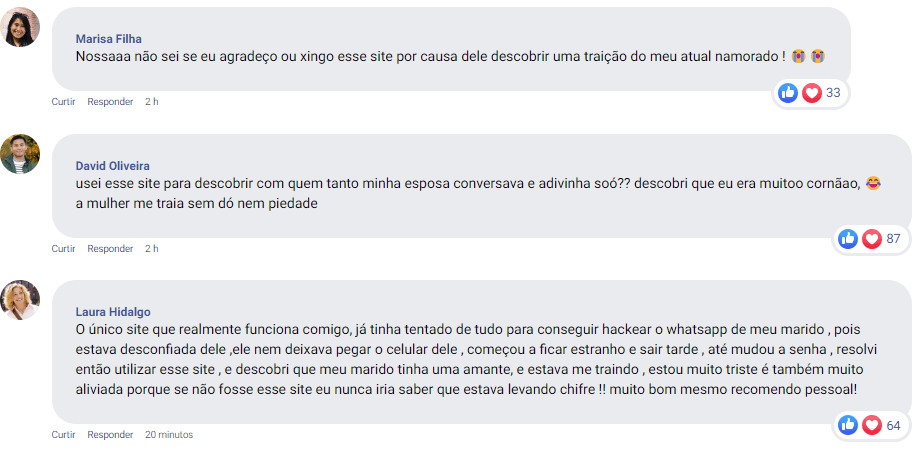This screenshot has height=453, width=918.
Task: Click Curtir under David Oliveira's comment
Action: tap(63, 249)
